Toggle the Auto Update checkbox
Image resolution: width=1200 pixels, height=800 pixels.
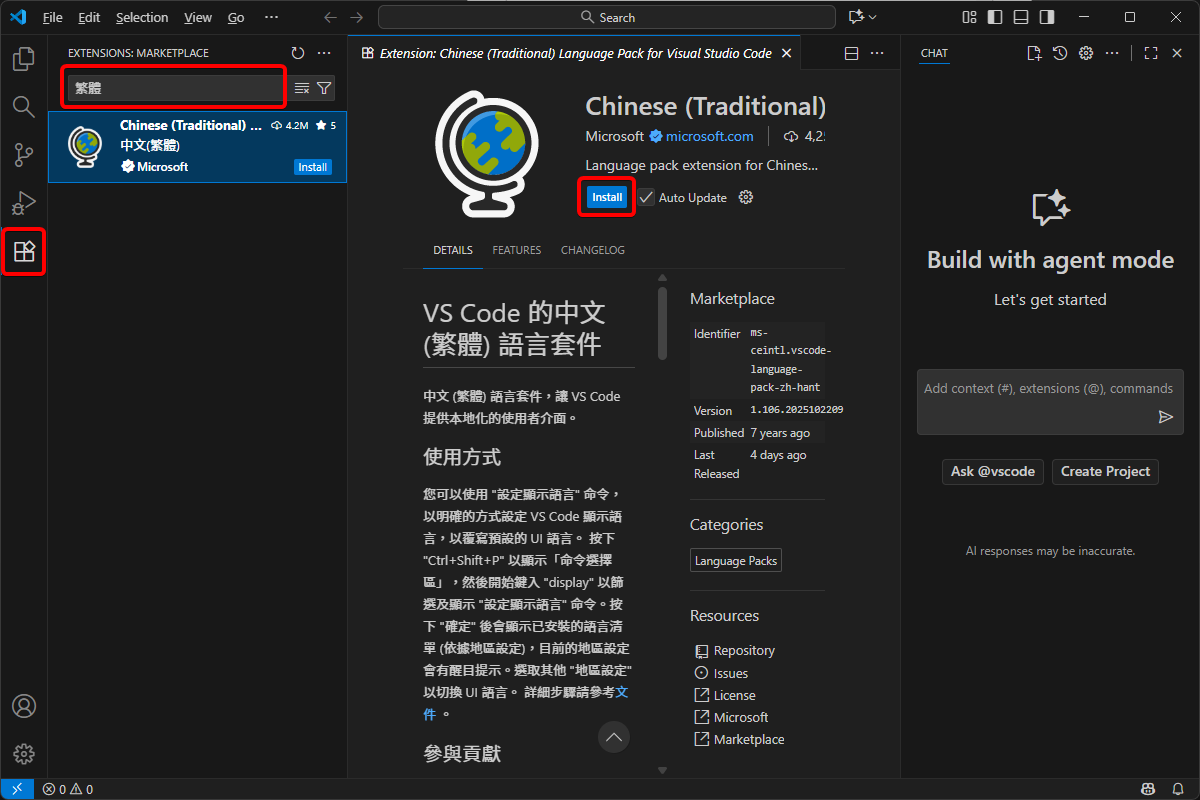[x=647, y=197]
